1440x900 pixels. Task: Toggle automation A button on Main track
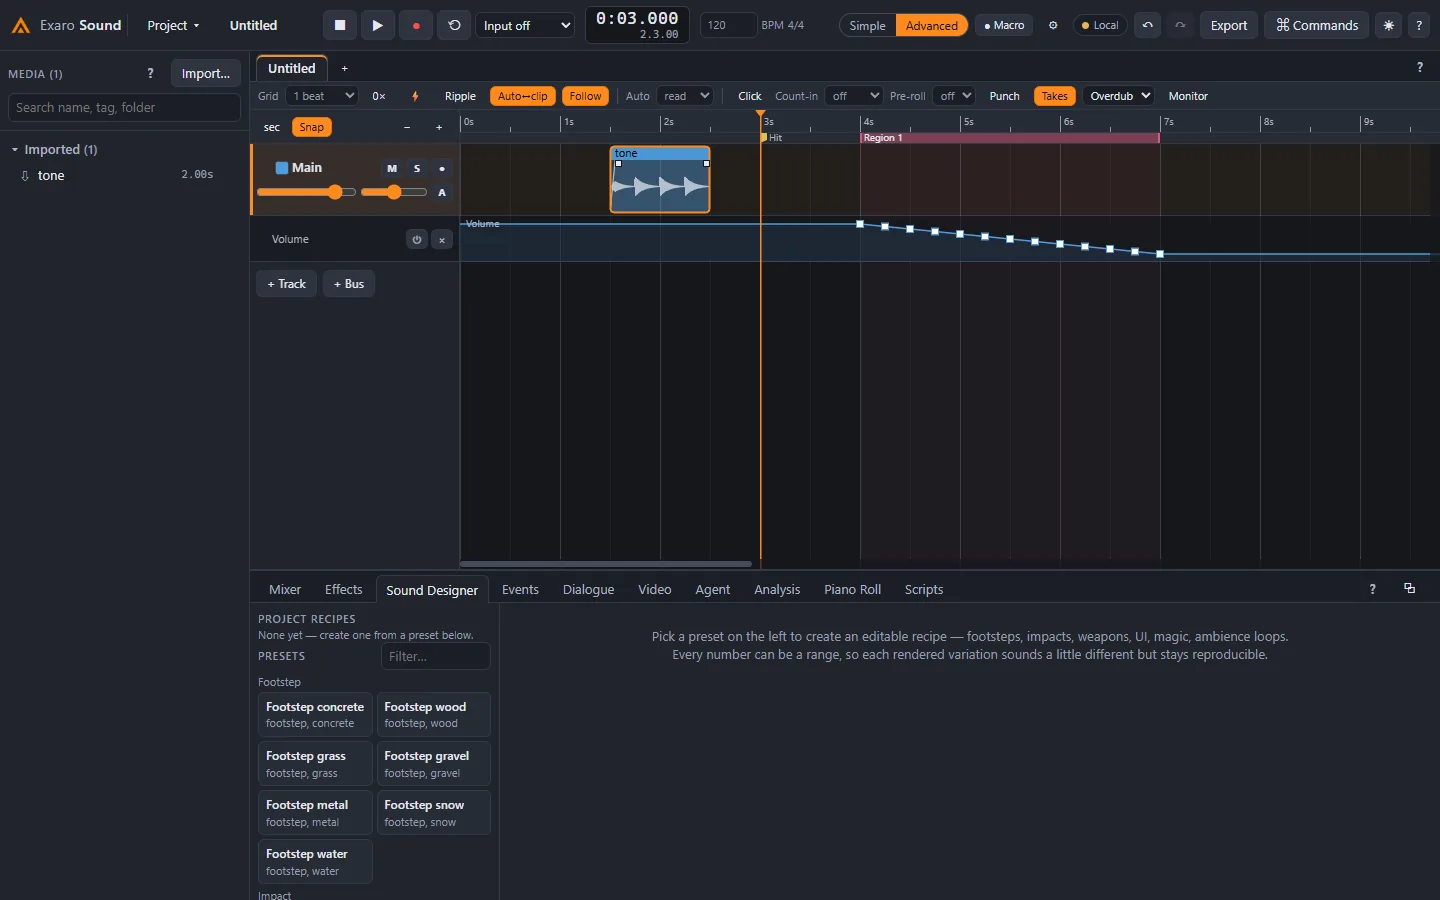[x=442, y=192]
